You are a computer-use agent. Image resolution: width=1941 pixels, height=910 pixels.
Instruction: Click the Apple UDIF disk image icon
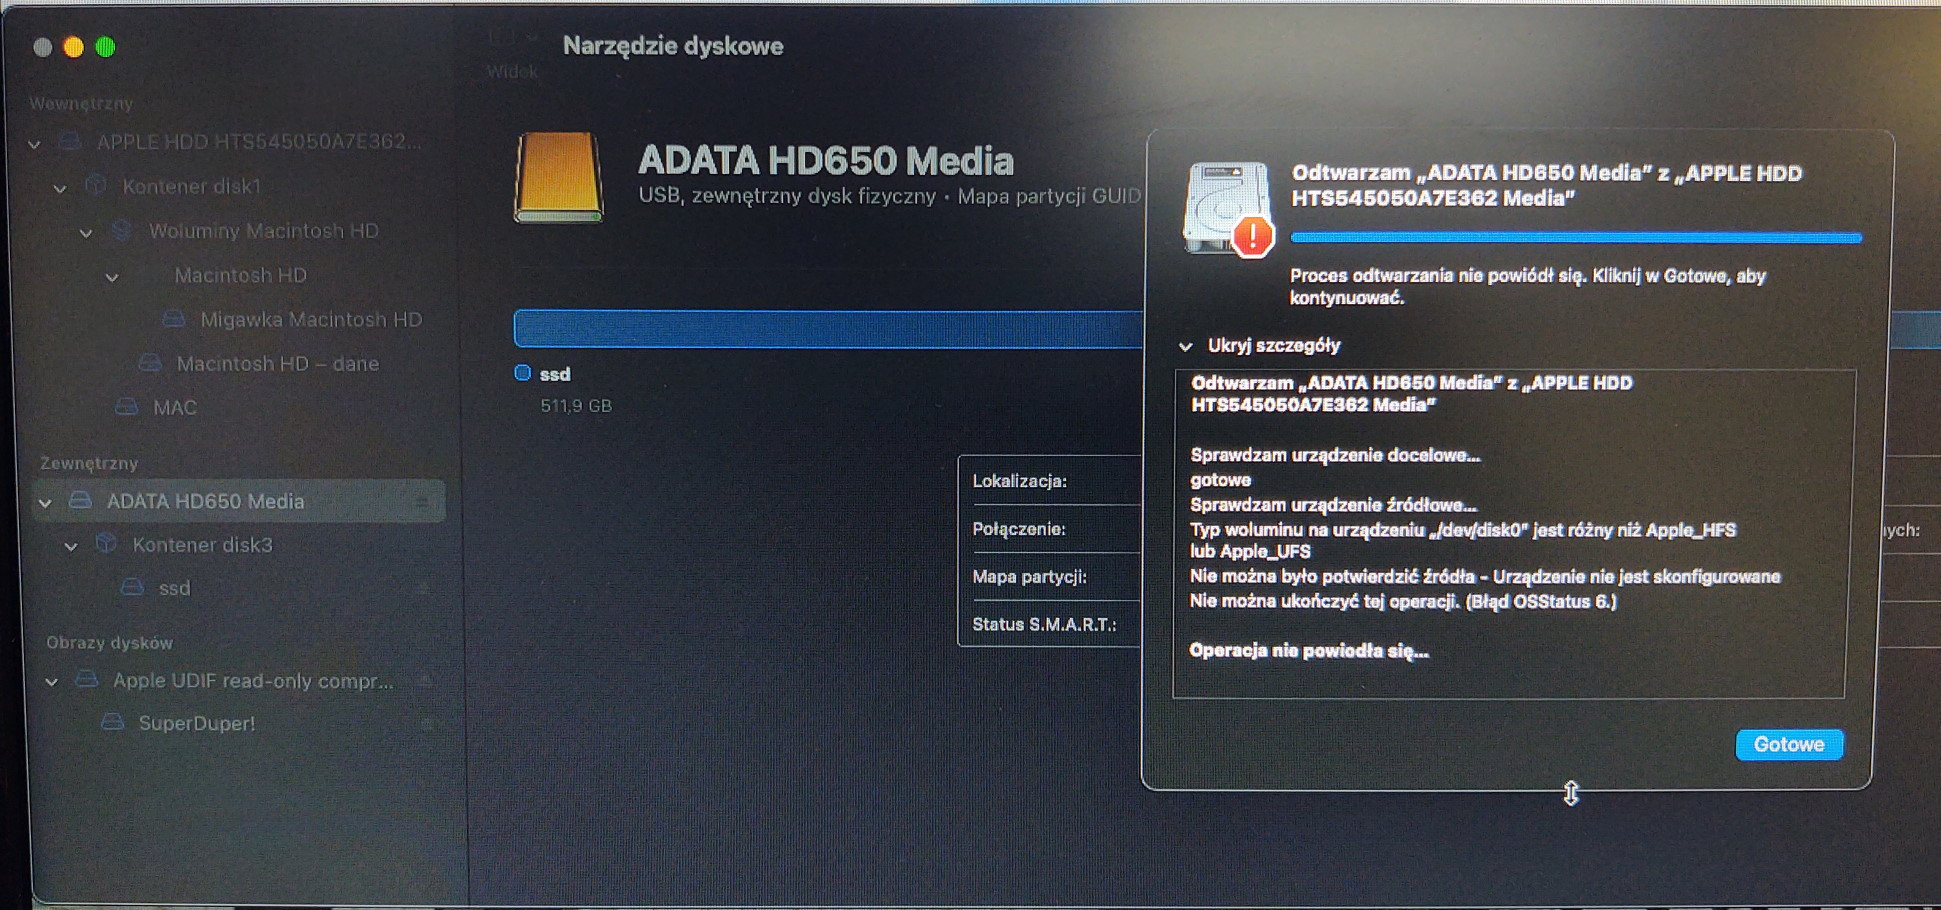(x=85, y=680)
